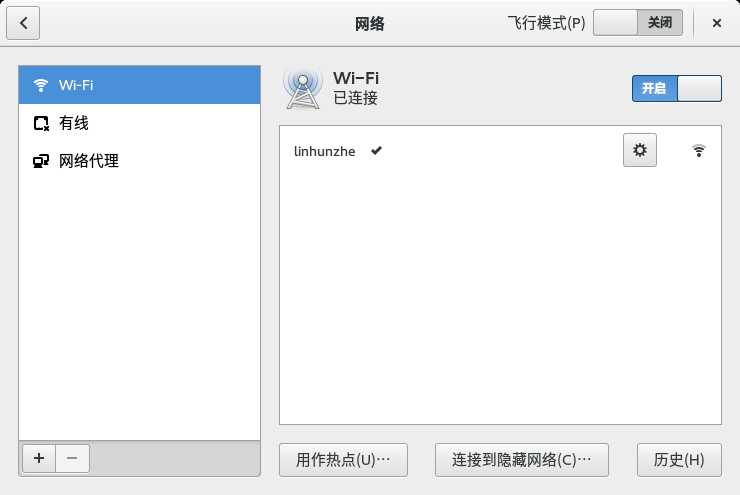Click the Wi-Fi antenna tower icon
This screenshot has height=495, width=740.
tap(303, 89)
